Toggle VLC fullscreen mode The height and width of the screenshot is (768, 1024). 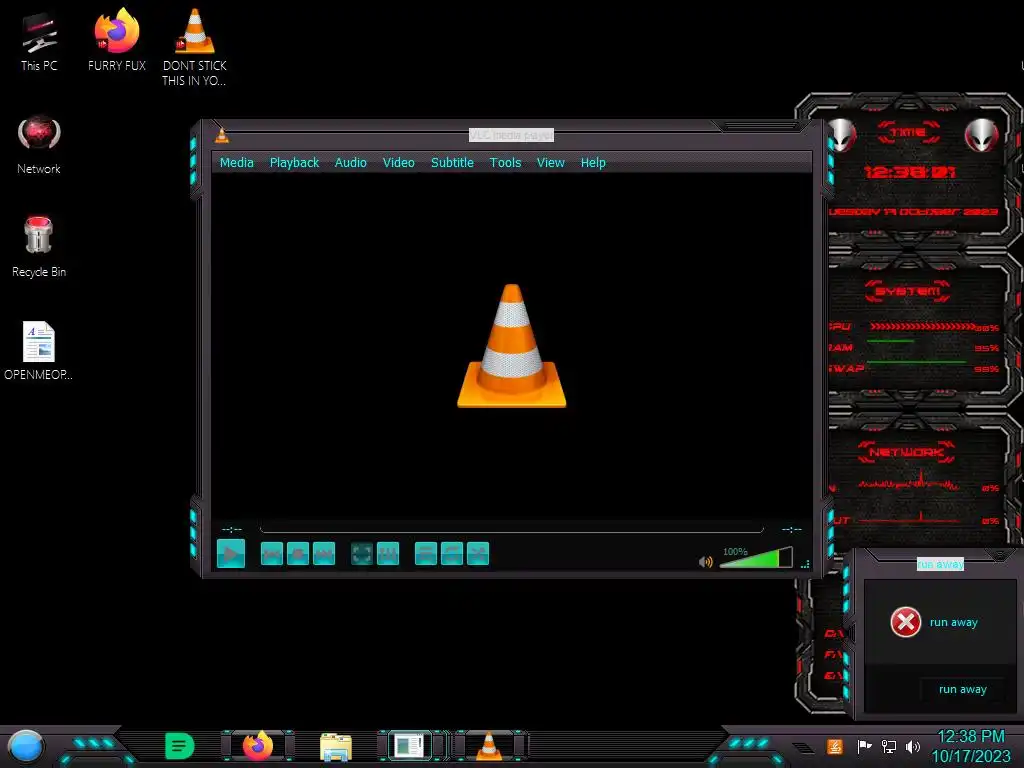coord(362,554)
